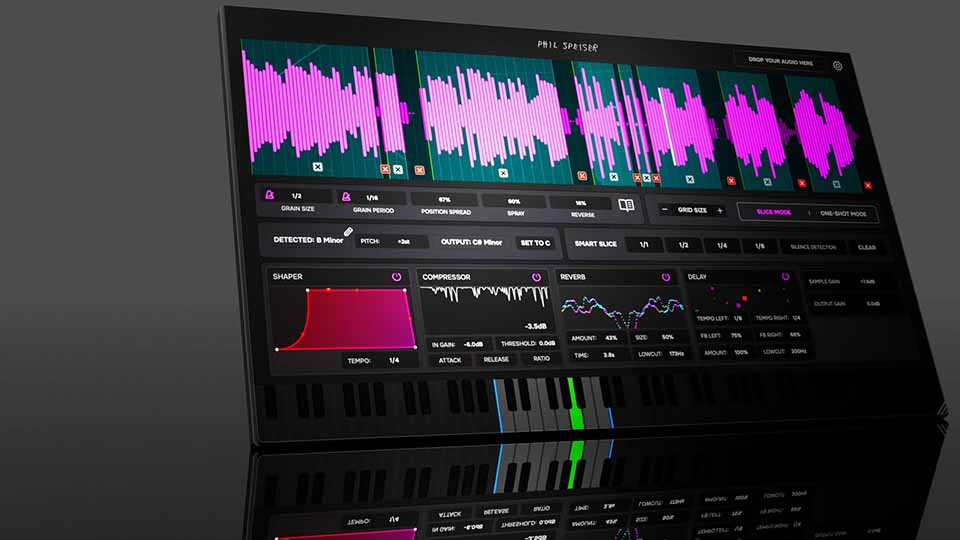Click the pencil icon next to Detected key
This screenshot has width=960, height=540.
tap(349, 232)
